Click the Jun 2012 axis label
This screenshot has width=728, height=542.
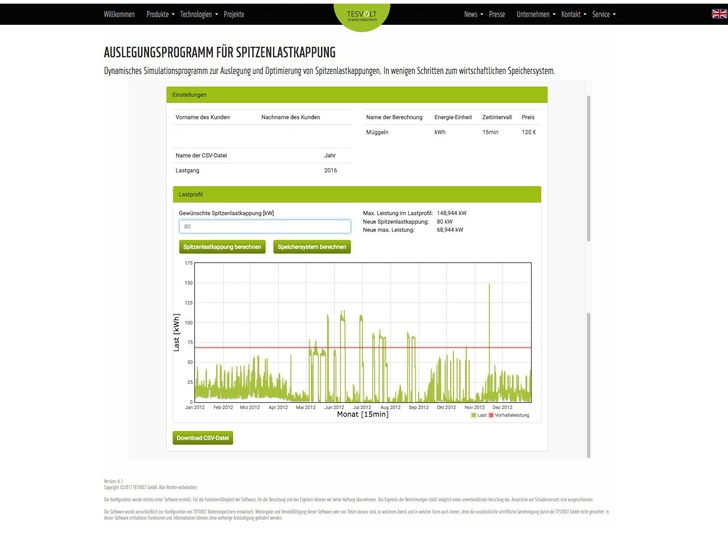[334, 407]
